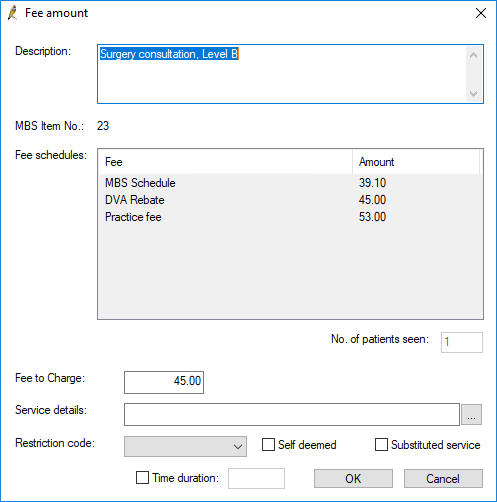Open Service details browse ellipsis button
Screen dimensions: 497x502
(471, 415)
